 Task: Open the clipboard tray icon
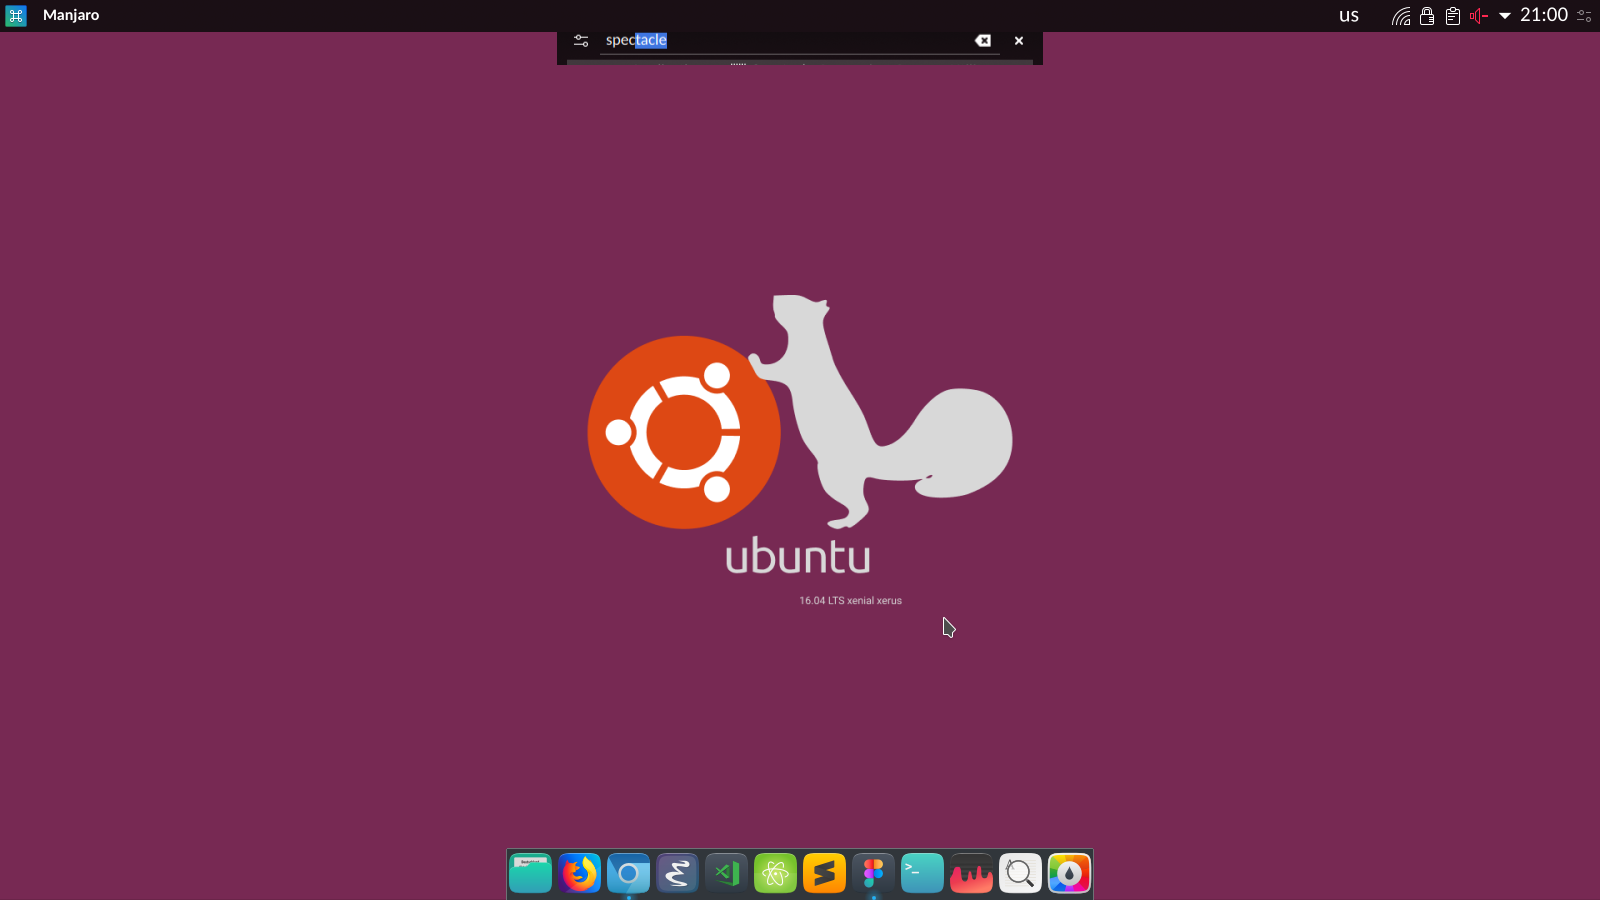pyautogui.click(x=1453, y=16)
